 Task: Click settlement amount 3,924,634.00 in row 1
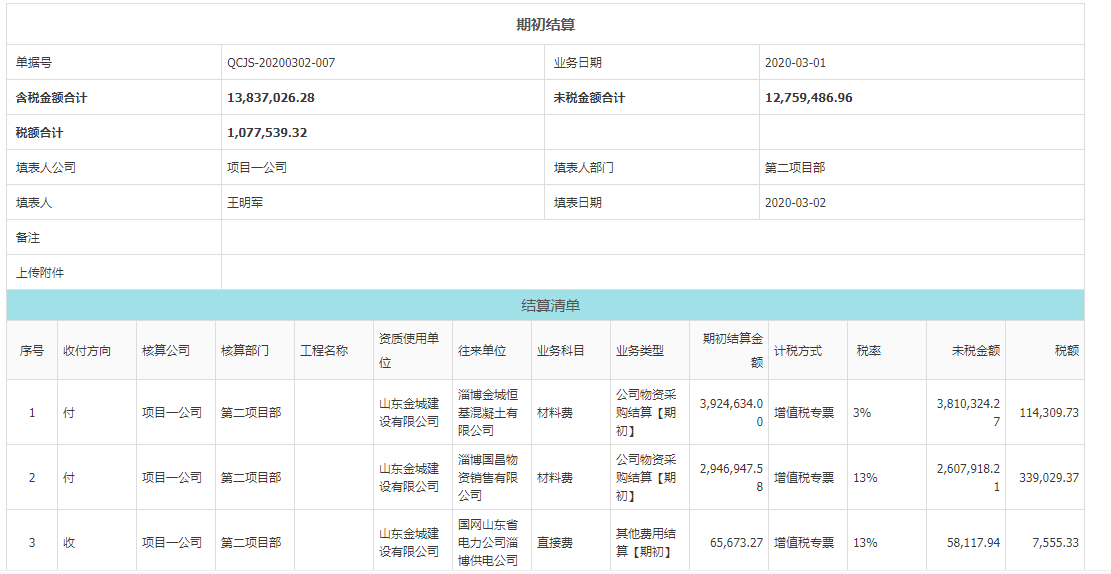pos(731,412)
